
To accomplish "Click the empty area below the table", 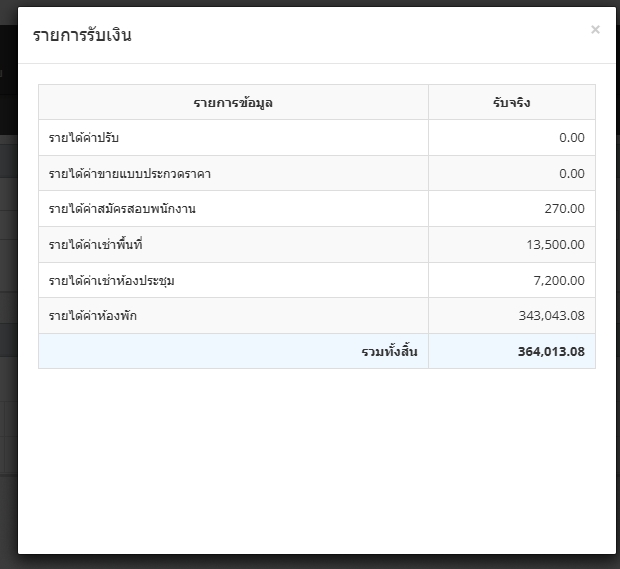I will coord(316,460).
